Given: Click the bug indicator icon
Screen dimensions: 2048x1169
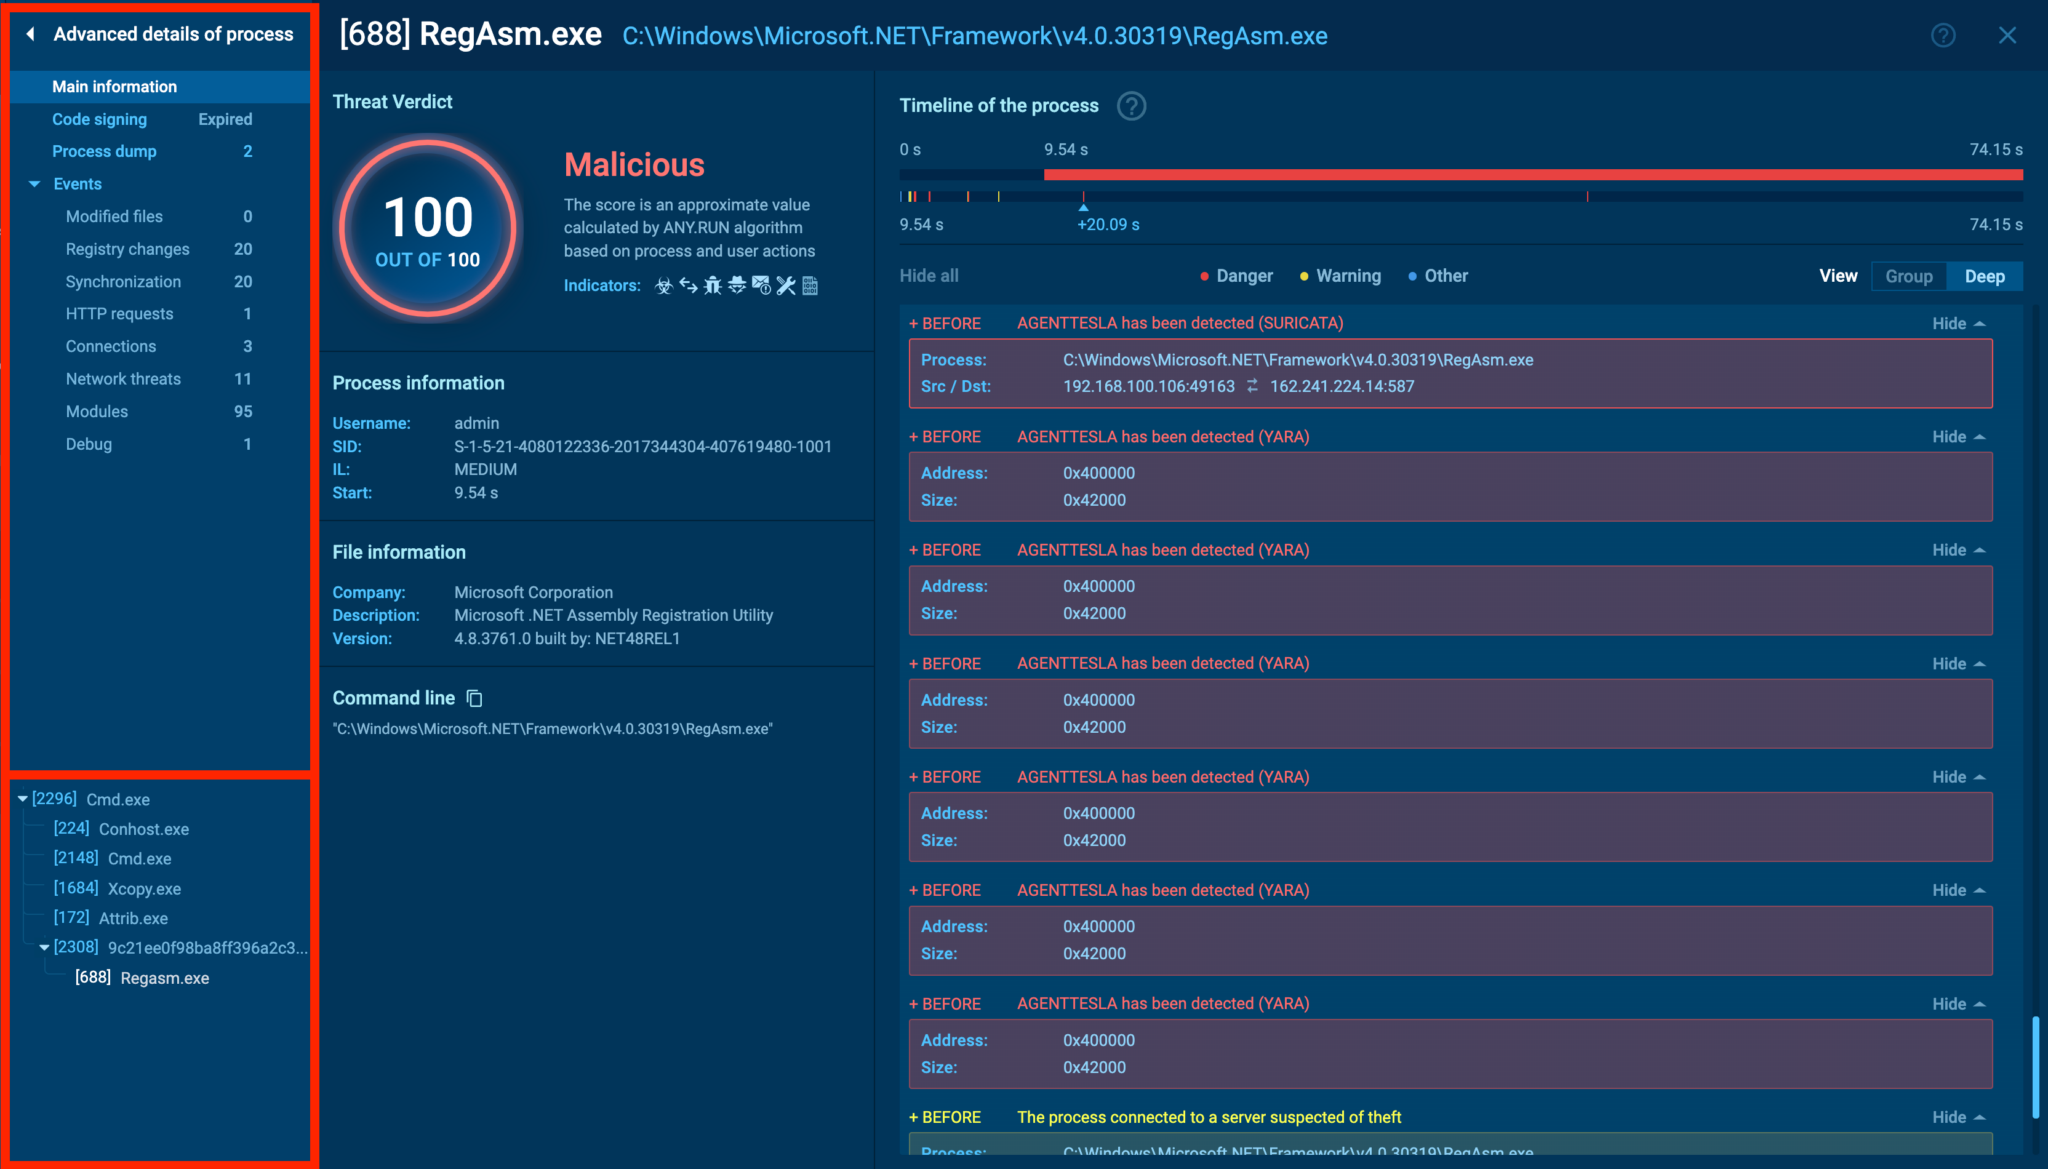Looking at the screenshot, I should 712,286.
